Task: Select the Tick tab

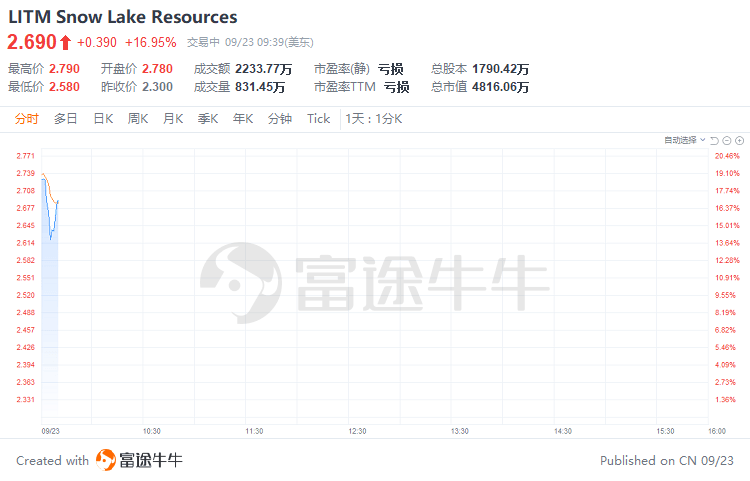Action: tap(319, 119)
